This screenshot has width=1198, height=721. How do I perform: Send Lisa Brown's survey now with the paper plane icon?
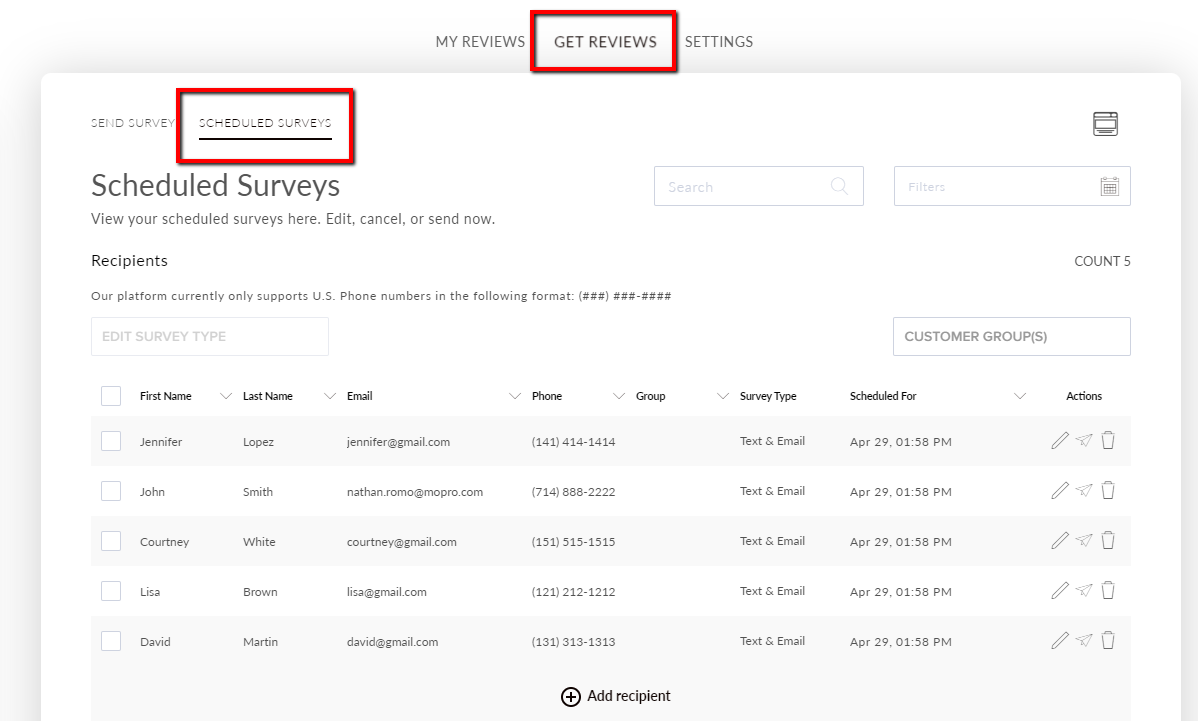pyautogui.click(x=1084, y=590)
